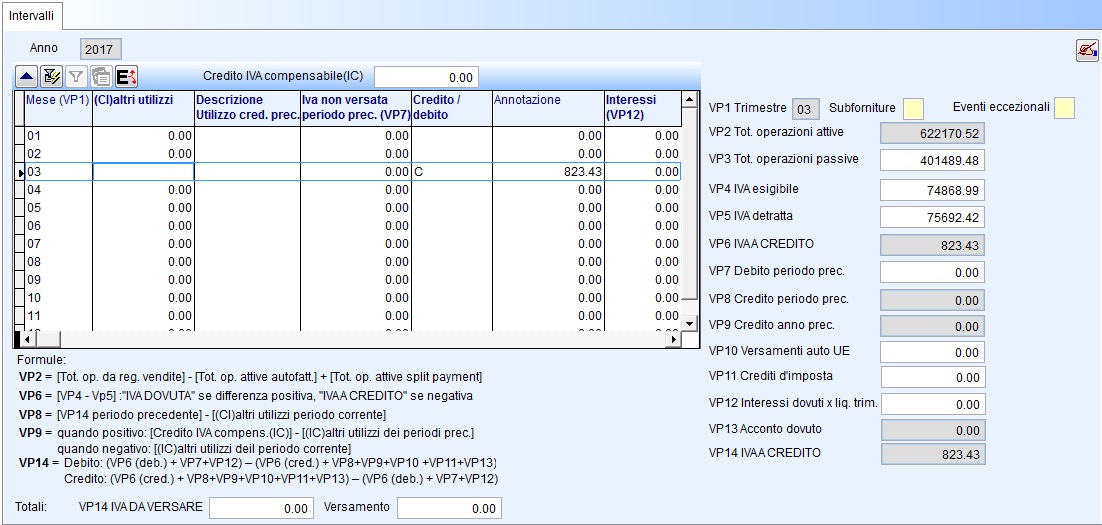Screen dimensions: 1102x525
Task: Click the VP2 Tot. operazioni attive field
Action: point(932,133)
